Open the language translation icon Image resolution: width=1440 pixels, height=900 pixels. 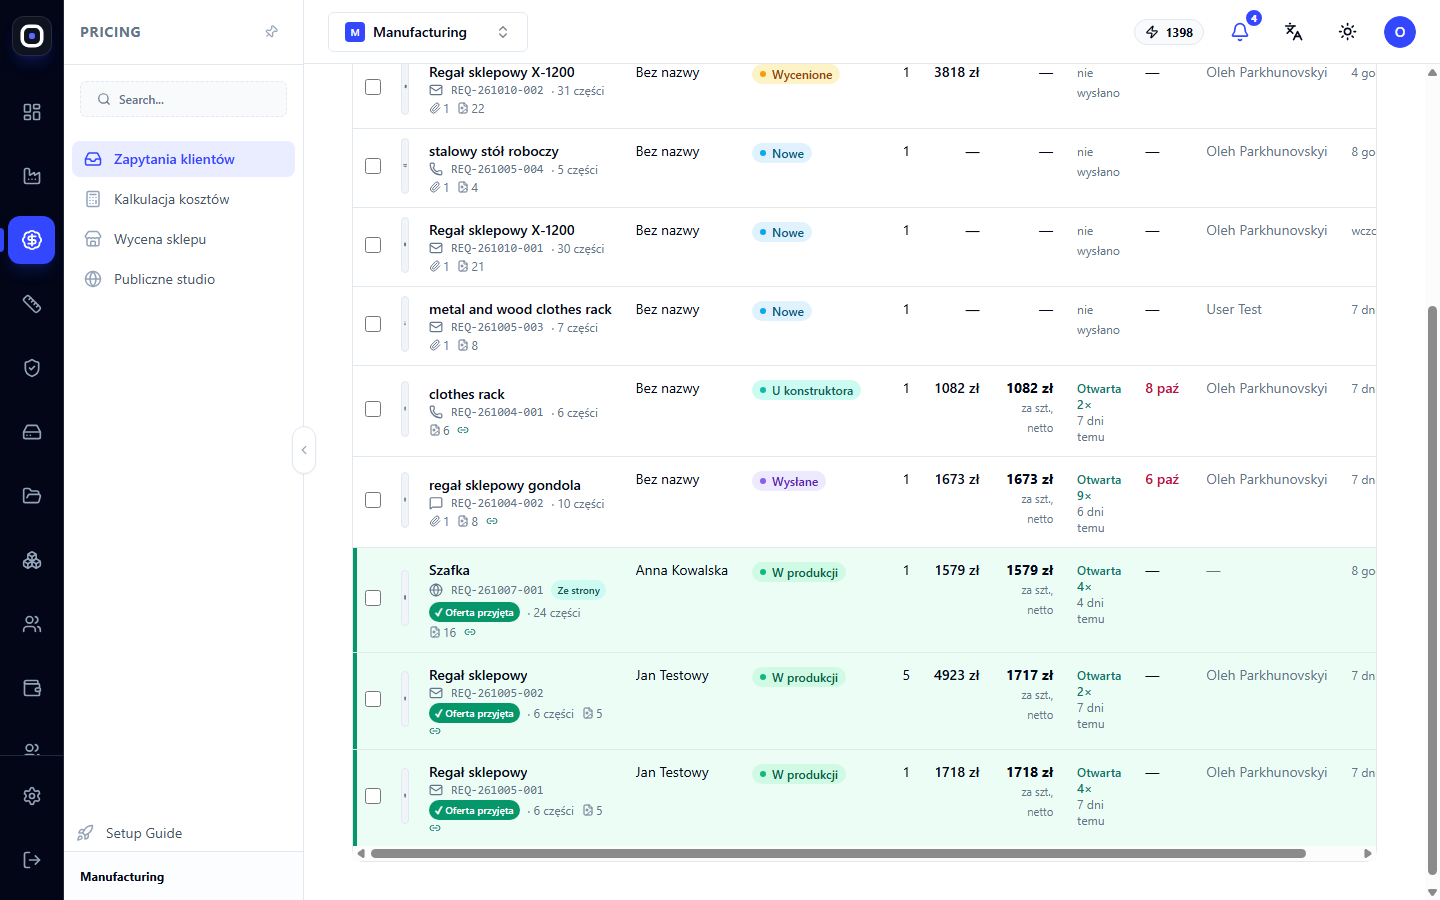click(1294, 32)
